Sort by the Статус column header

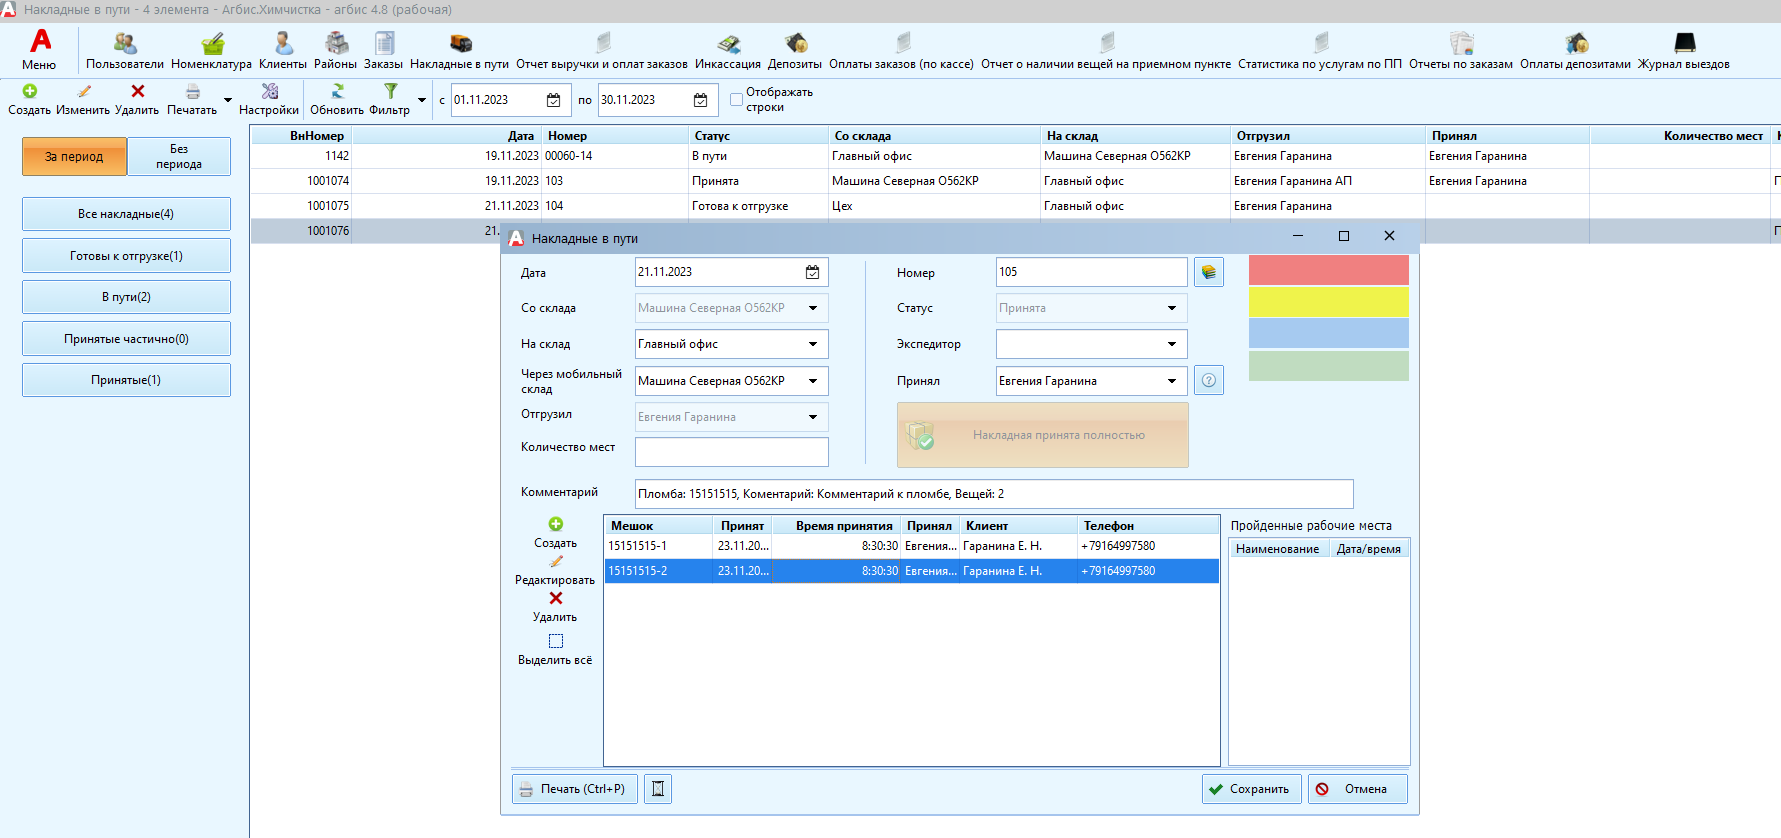point(758,135)
